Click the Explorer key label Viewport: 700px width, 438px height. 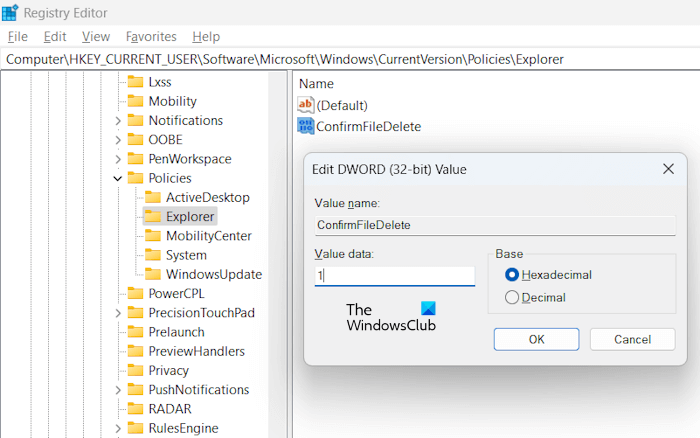click(190, 217)
